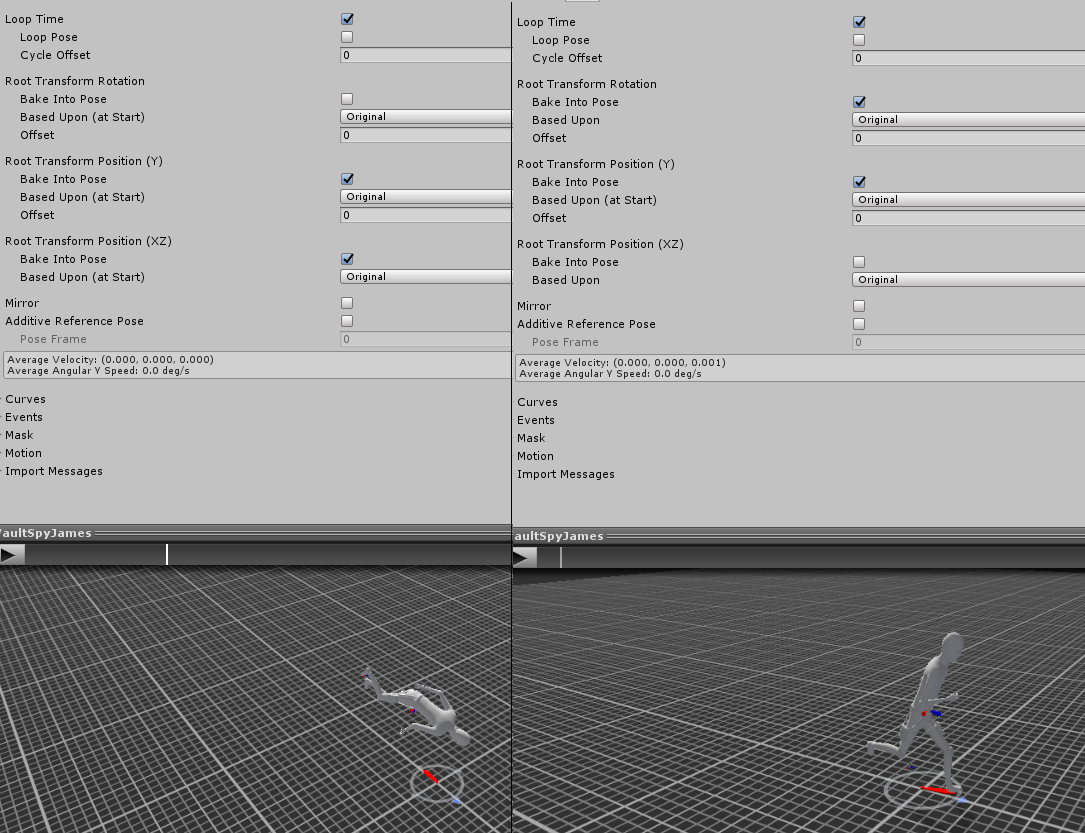Expand the Events section in the right panel

point(535,420)
